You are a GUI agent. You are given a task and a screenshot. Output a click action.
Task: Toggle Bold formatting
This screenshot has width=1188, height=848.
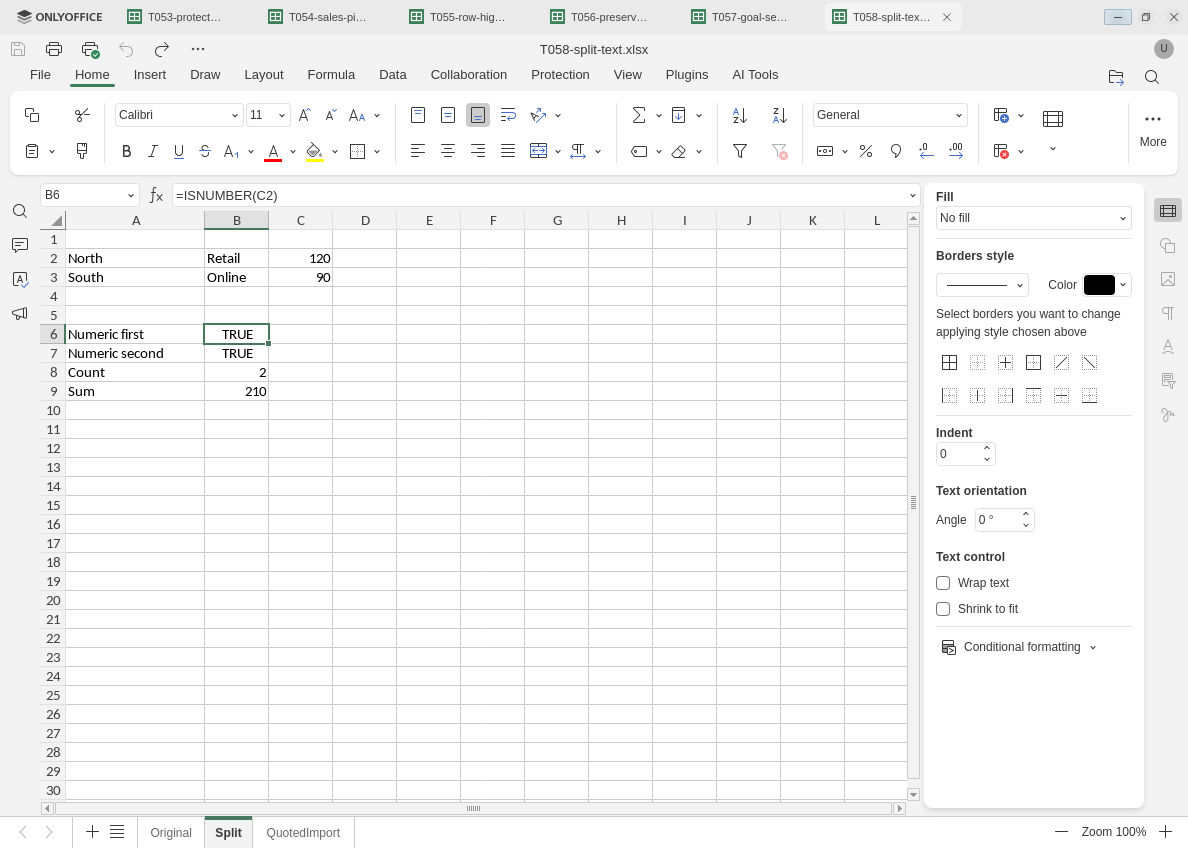click(127, 152)
